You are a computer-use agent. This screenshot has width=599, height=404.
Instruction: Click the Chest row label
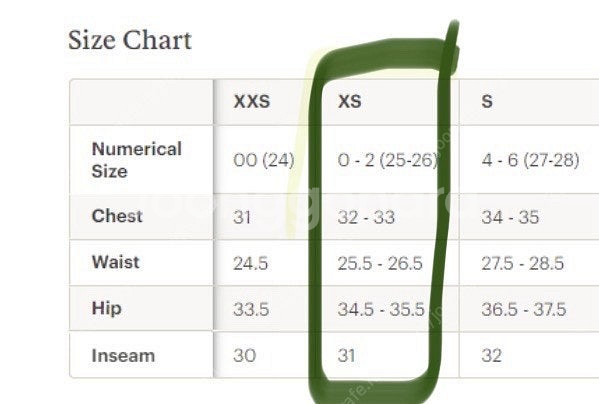click(117, 216)
